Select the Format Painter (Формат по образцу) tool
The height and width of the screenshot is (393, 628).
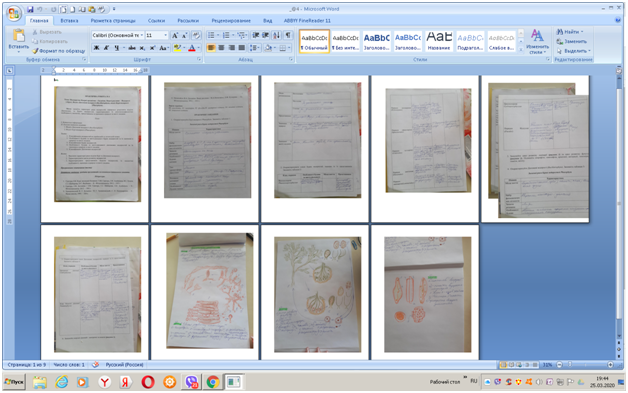tap(58, 51)
